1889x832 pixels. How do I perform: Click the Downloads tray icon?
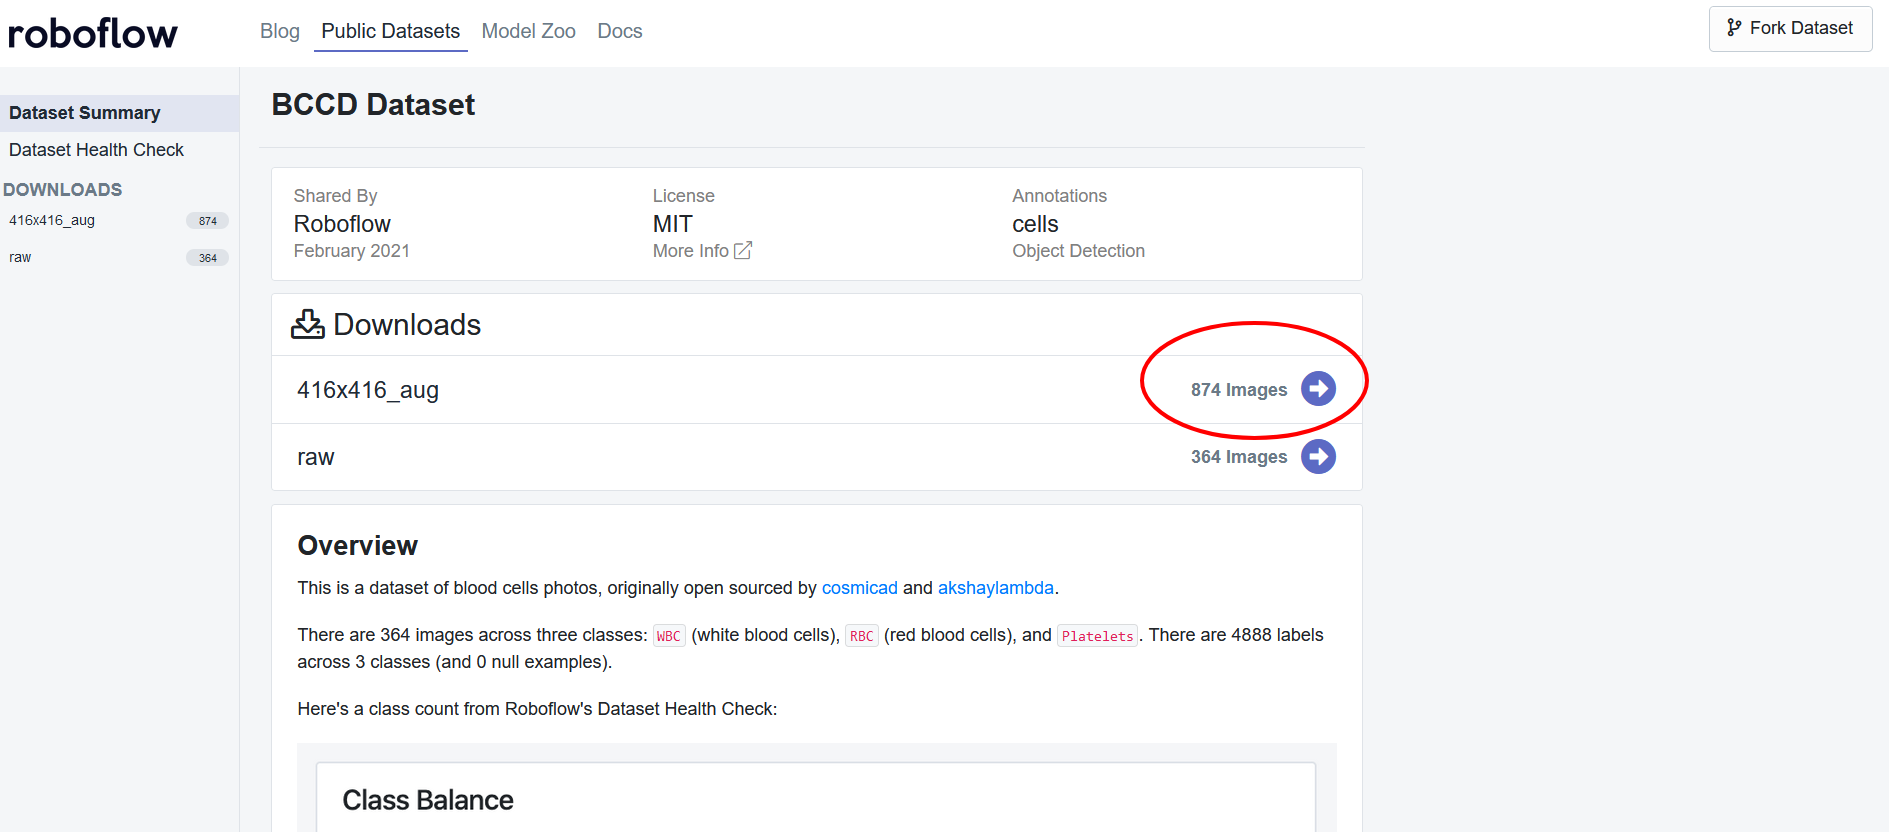[x=308, y=324]
